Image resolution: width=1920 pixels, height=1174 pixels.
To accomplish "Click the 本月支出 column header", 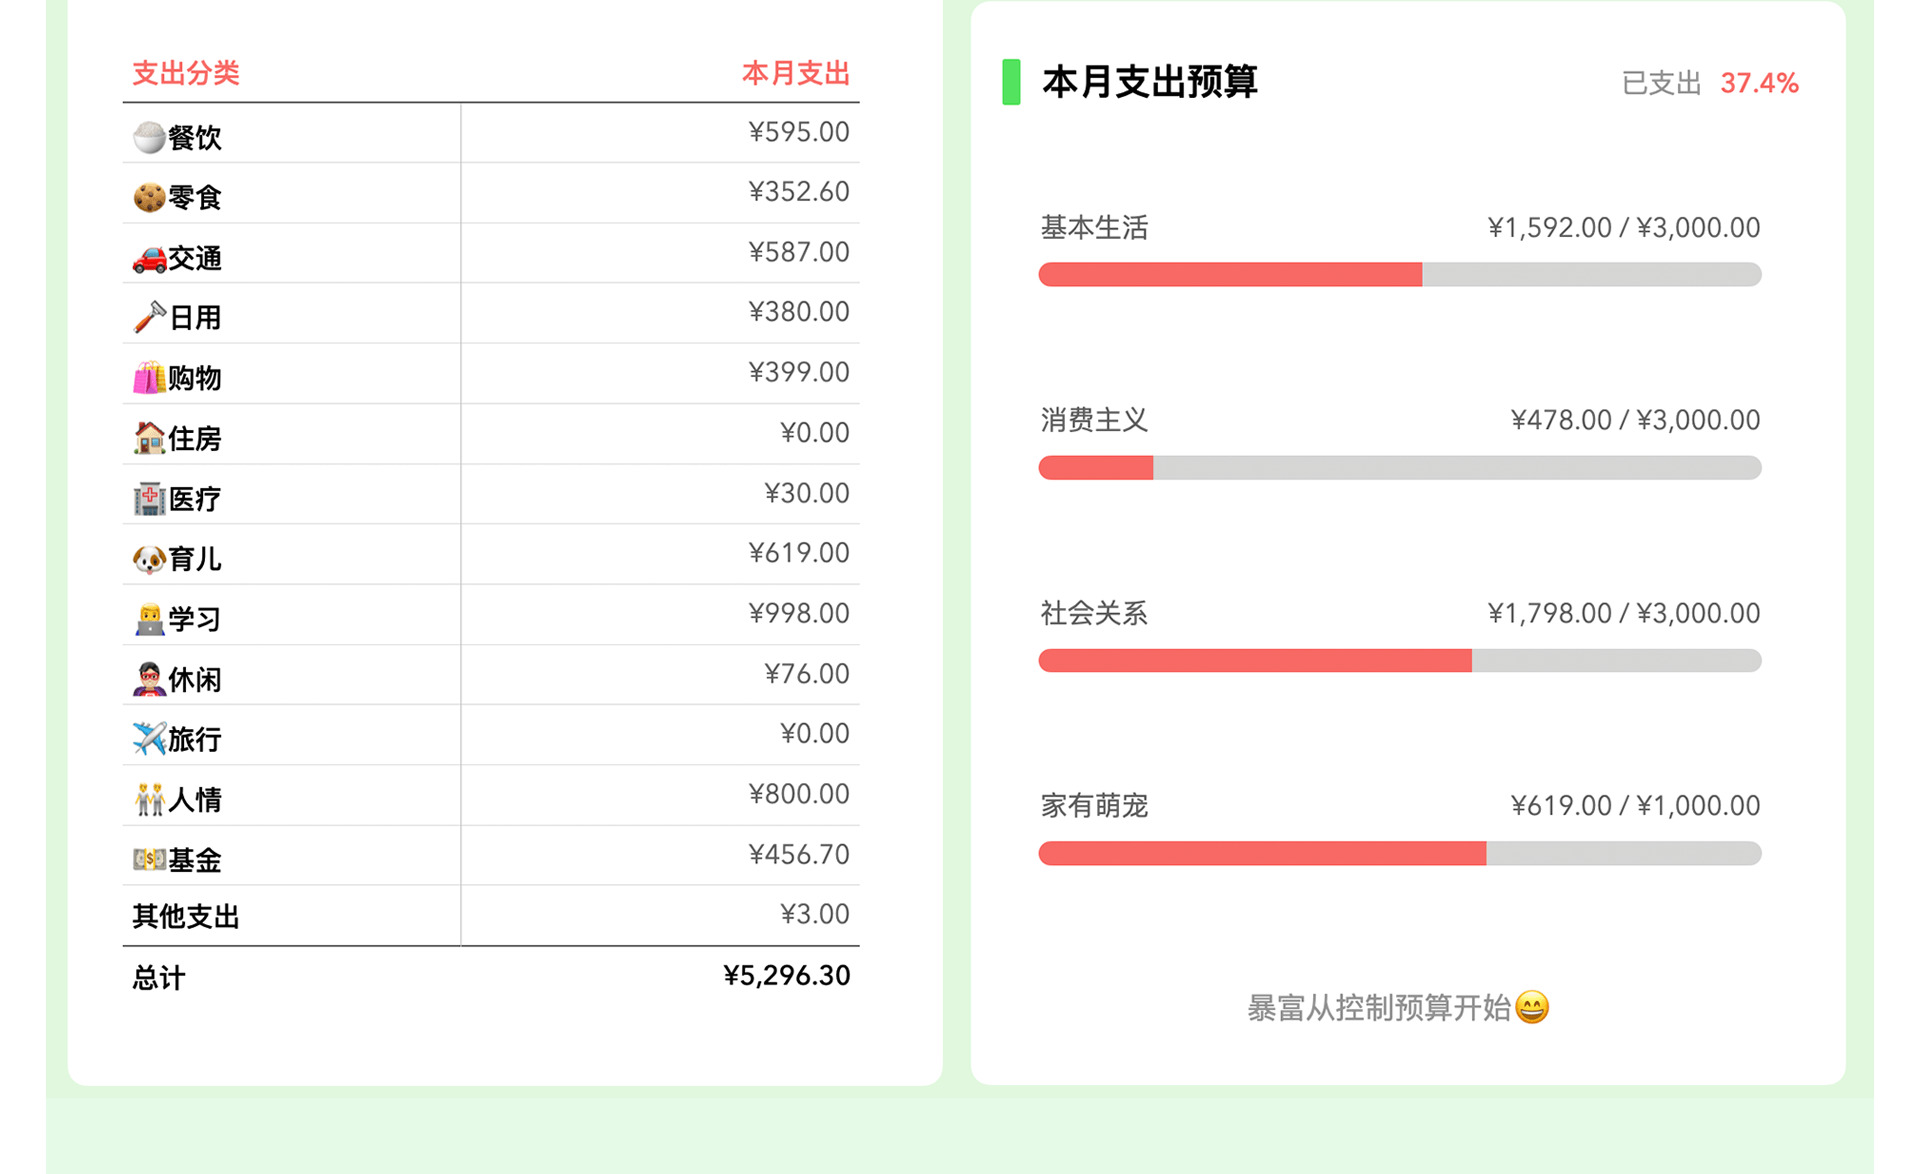I will (795, 73).
